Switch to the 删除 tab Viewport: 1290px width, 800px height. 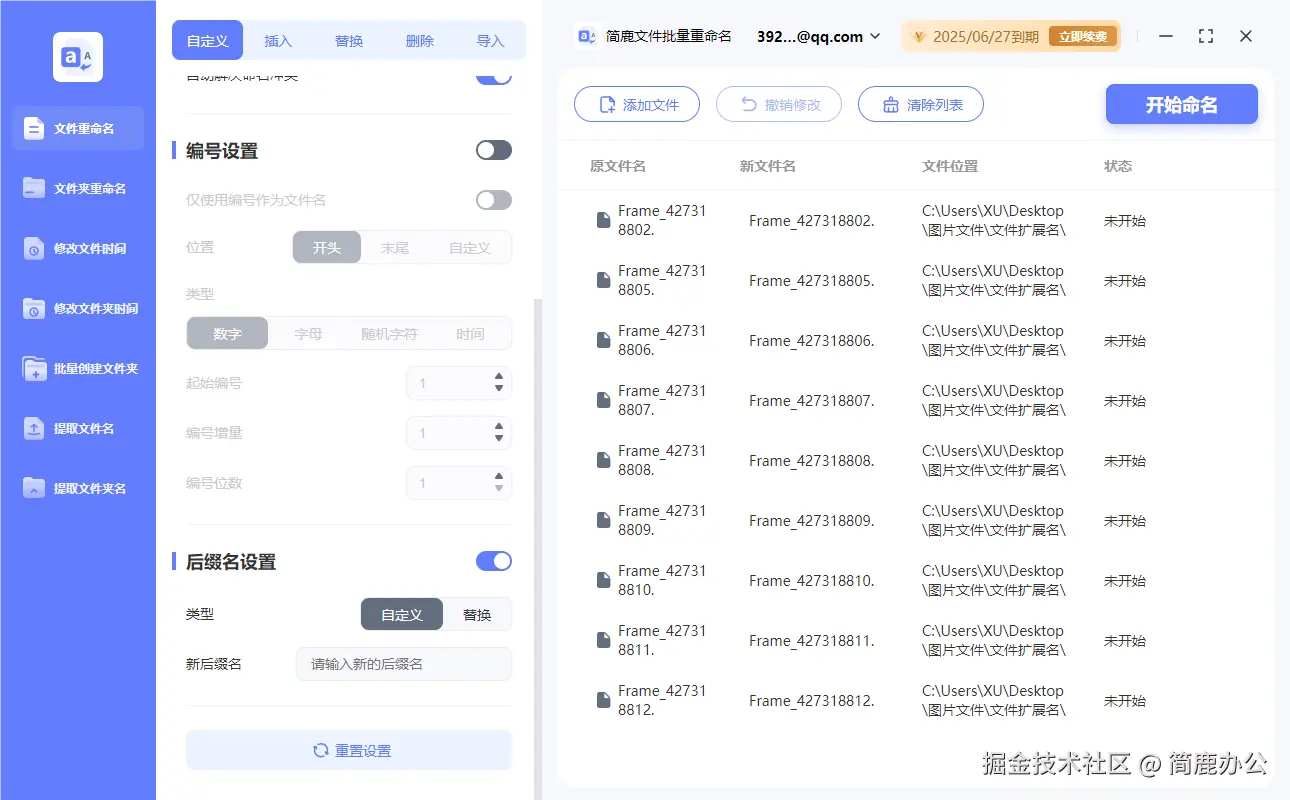tap(420, 41)
